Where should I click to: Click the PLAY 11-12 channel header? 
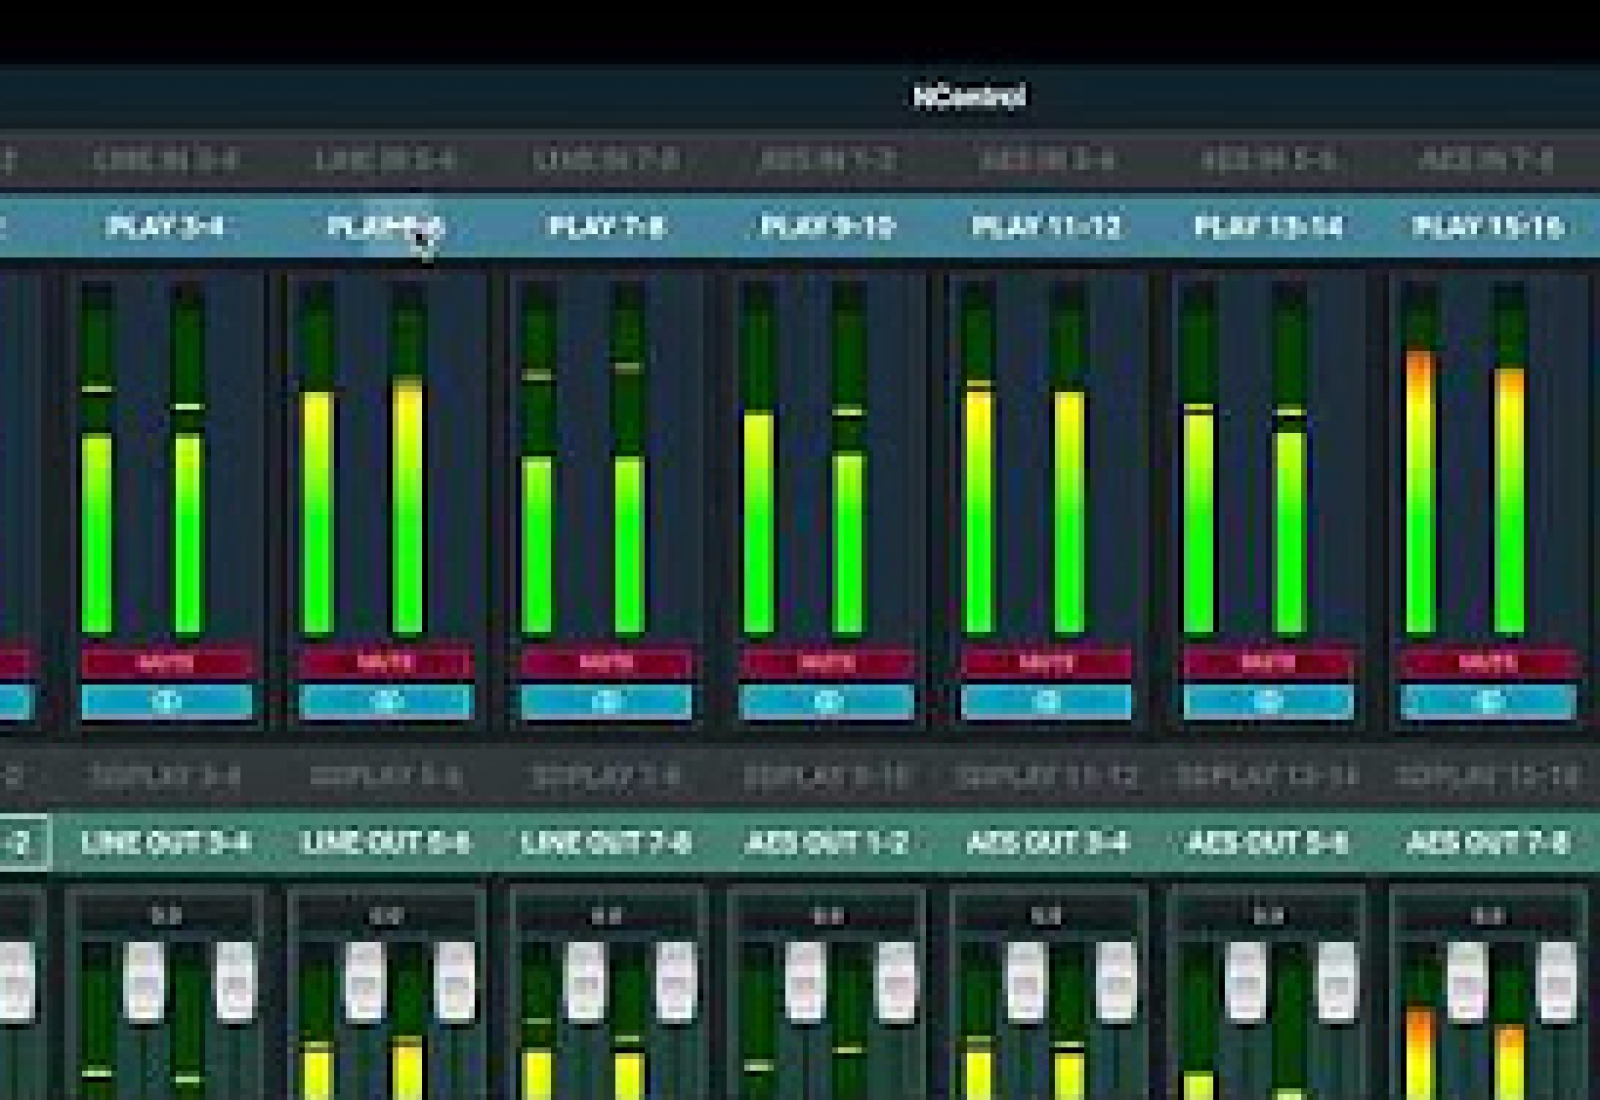1046,227
